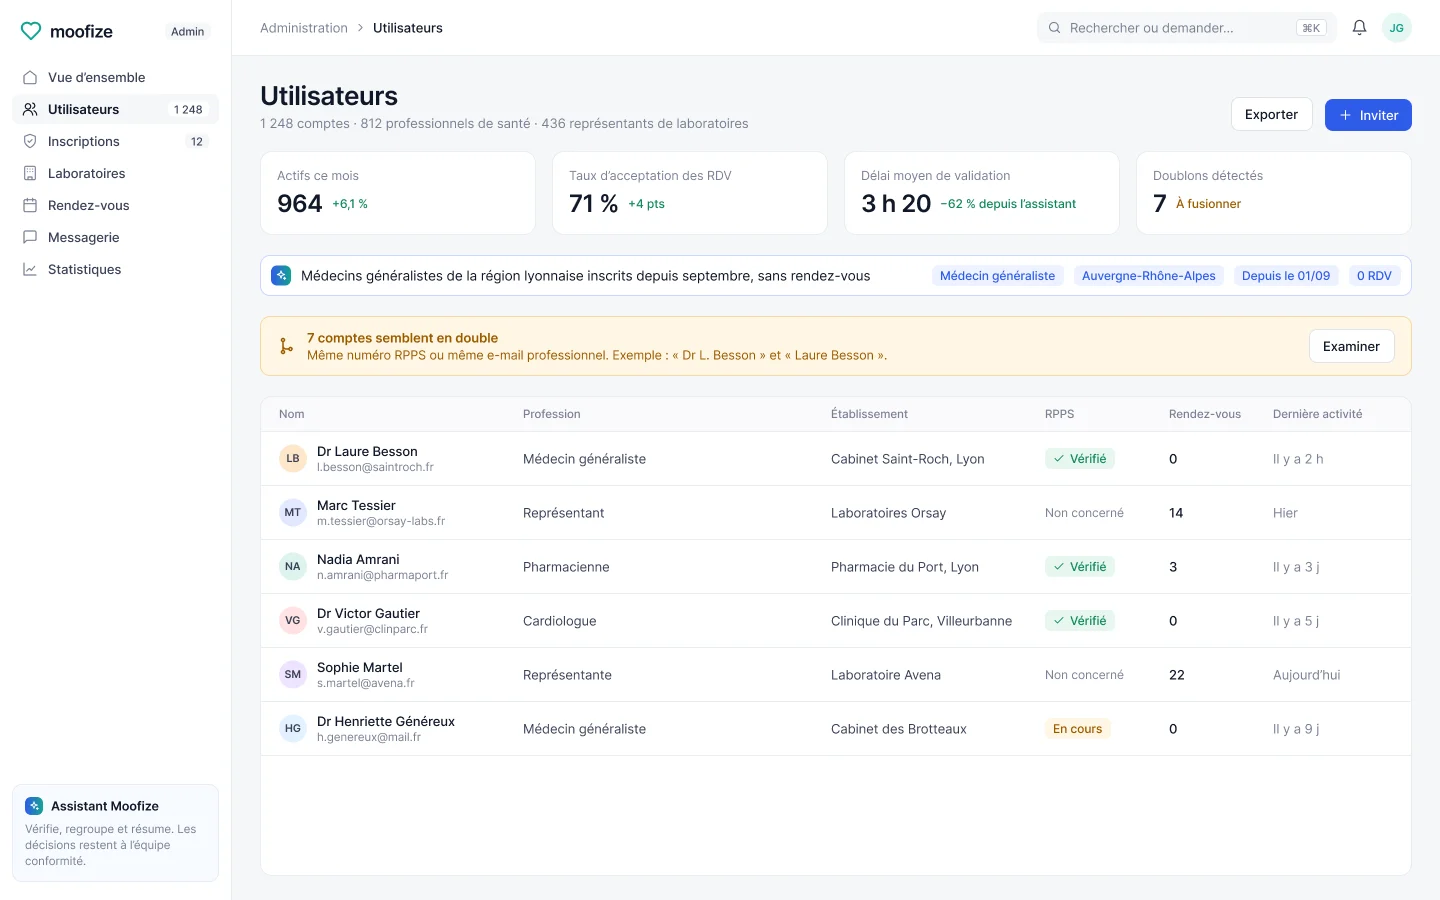
Task: Click the Depuis le 01/09 filter chip
Action: (1286, 276)
